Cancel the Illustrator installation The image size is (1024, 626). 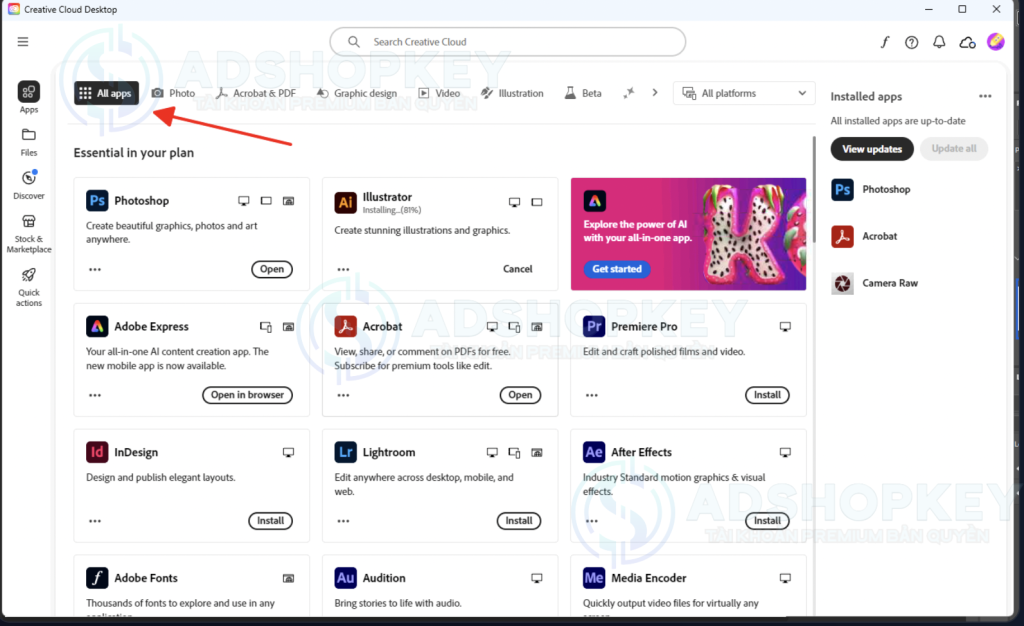[517, 269]
